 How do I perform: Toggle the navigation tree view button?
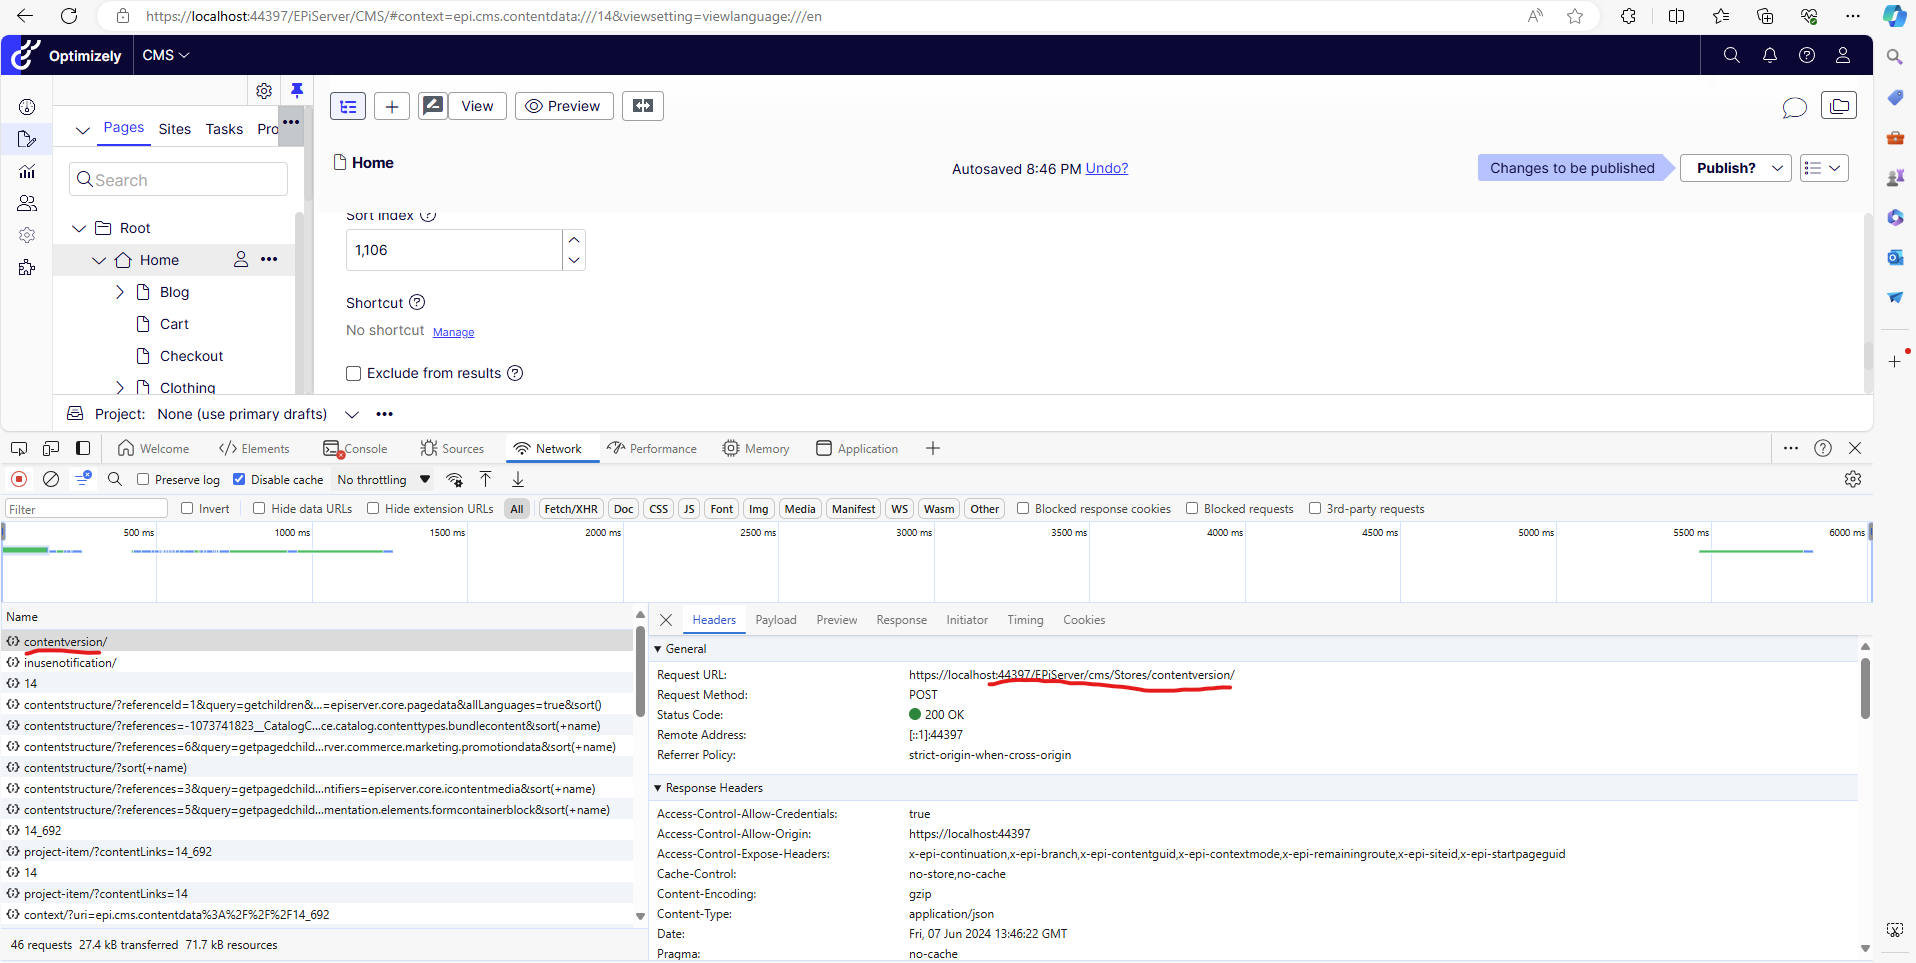(x=348, y=106)
